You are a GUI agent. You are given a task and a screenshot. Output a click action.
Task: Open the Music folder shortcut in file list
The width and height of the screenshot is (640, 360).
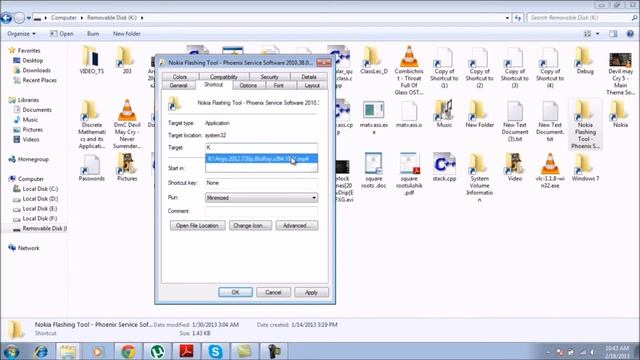[x=444, y=113]
